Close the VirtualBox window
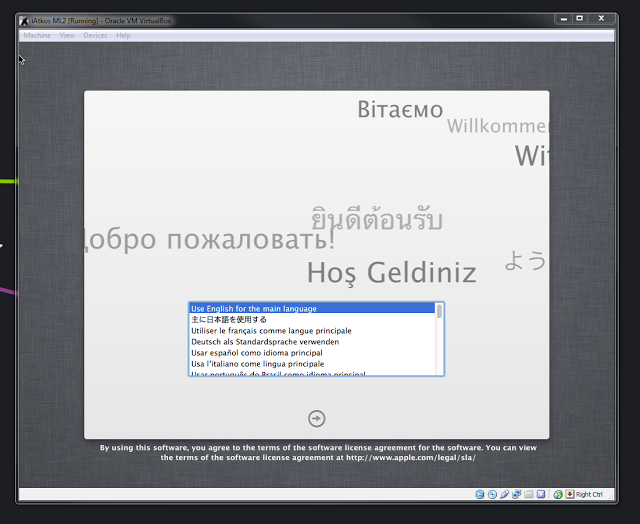This screenshot has height=524, width=640. pos(601,18)
